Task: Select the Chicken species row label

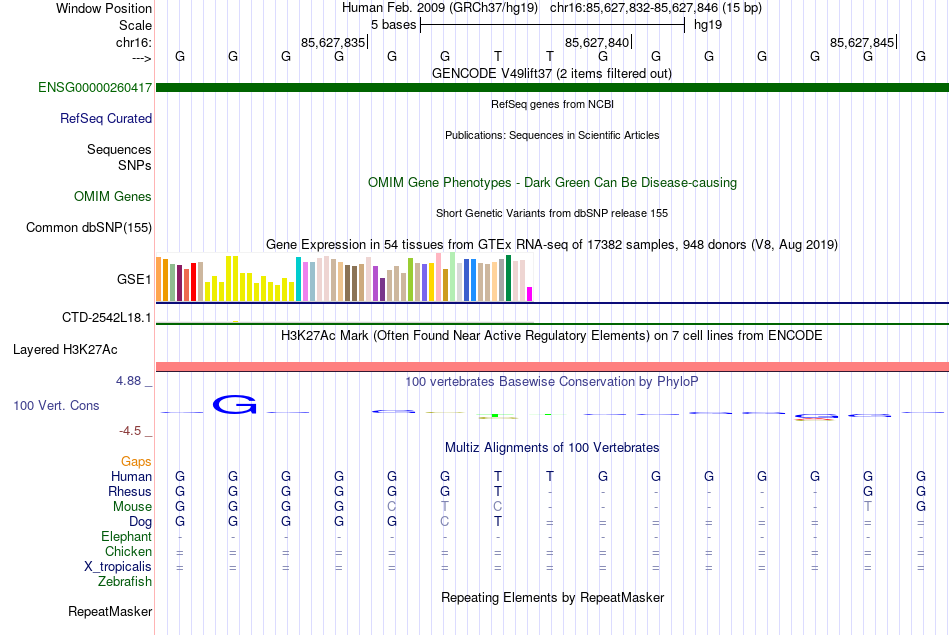Action: 128,551
